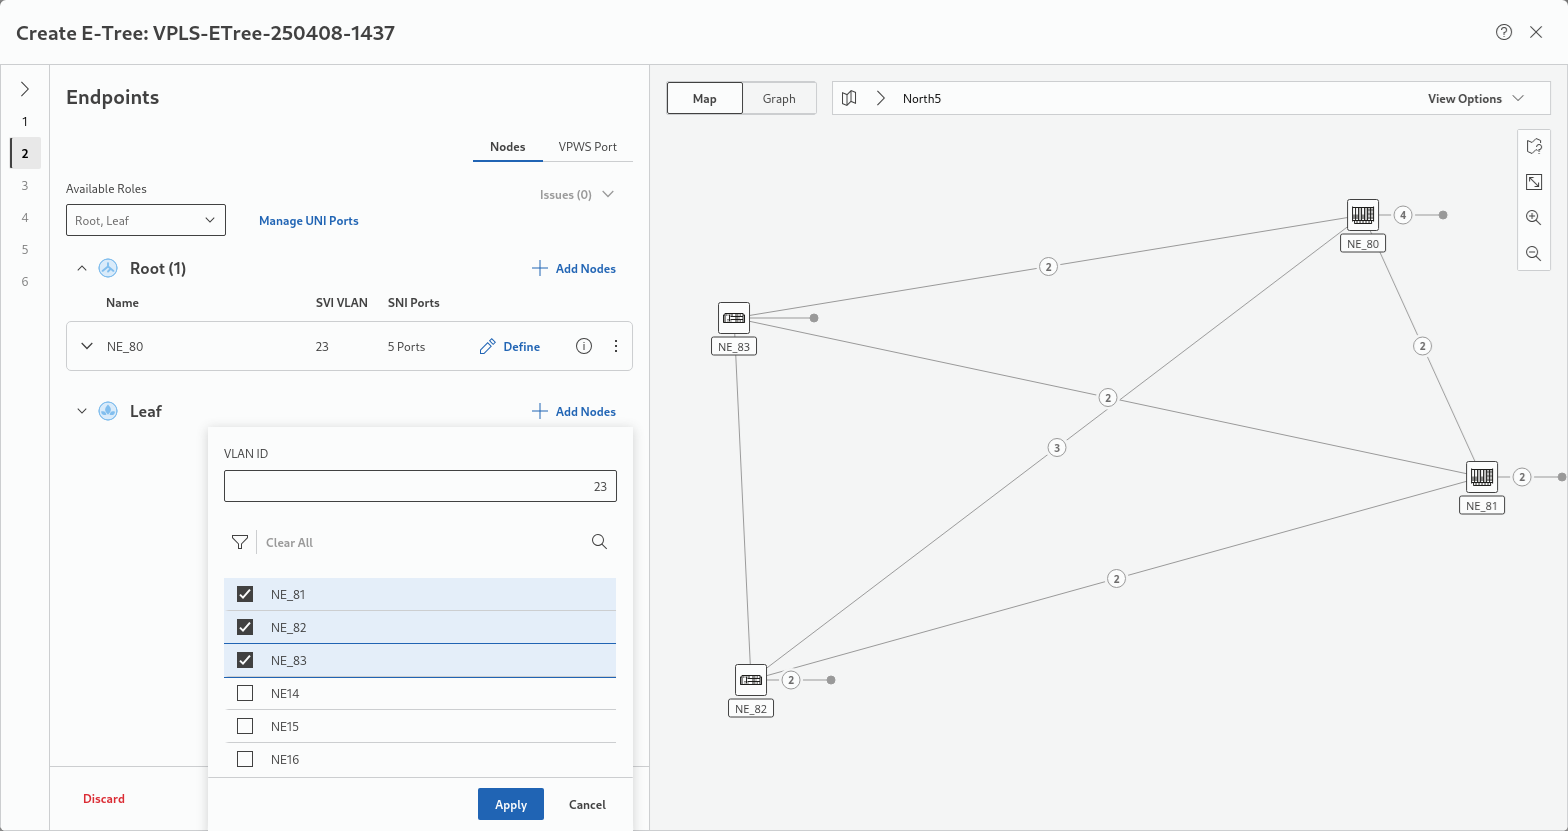Open info icon for NE_80
Image resolution: width=1568 pixels, height=831 pixels.
[584, 346]
